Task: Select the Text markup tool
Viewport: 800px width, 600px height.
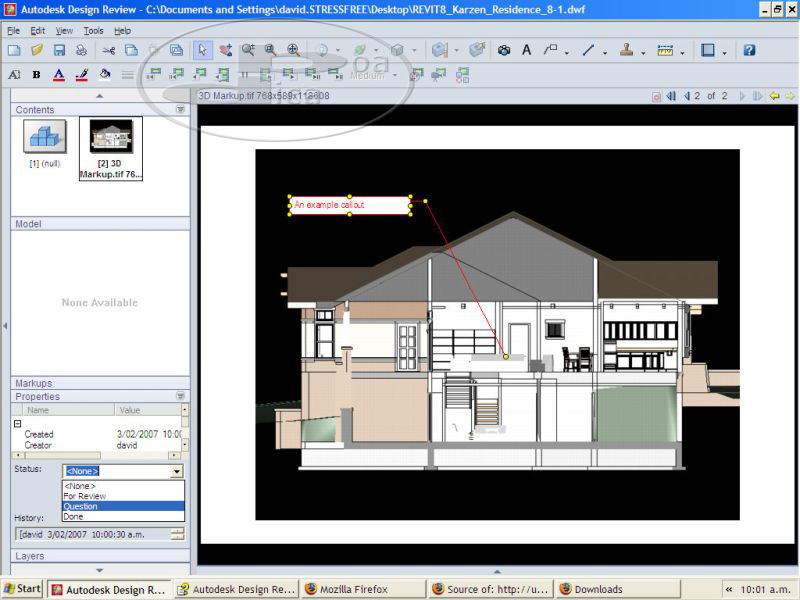Action: pos(527,50)
